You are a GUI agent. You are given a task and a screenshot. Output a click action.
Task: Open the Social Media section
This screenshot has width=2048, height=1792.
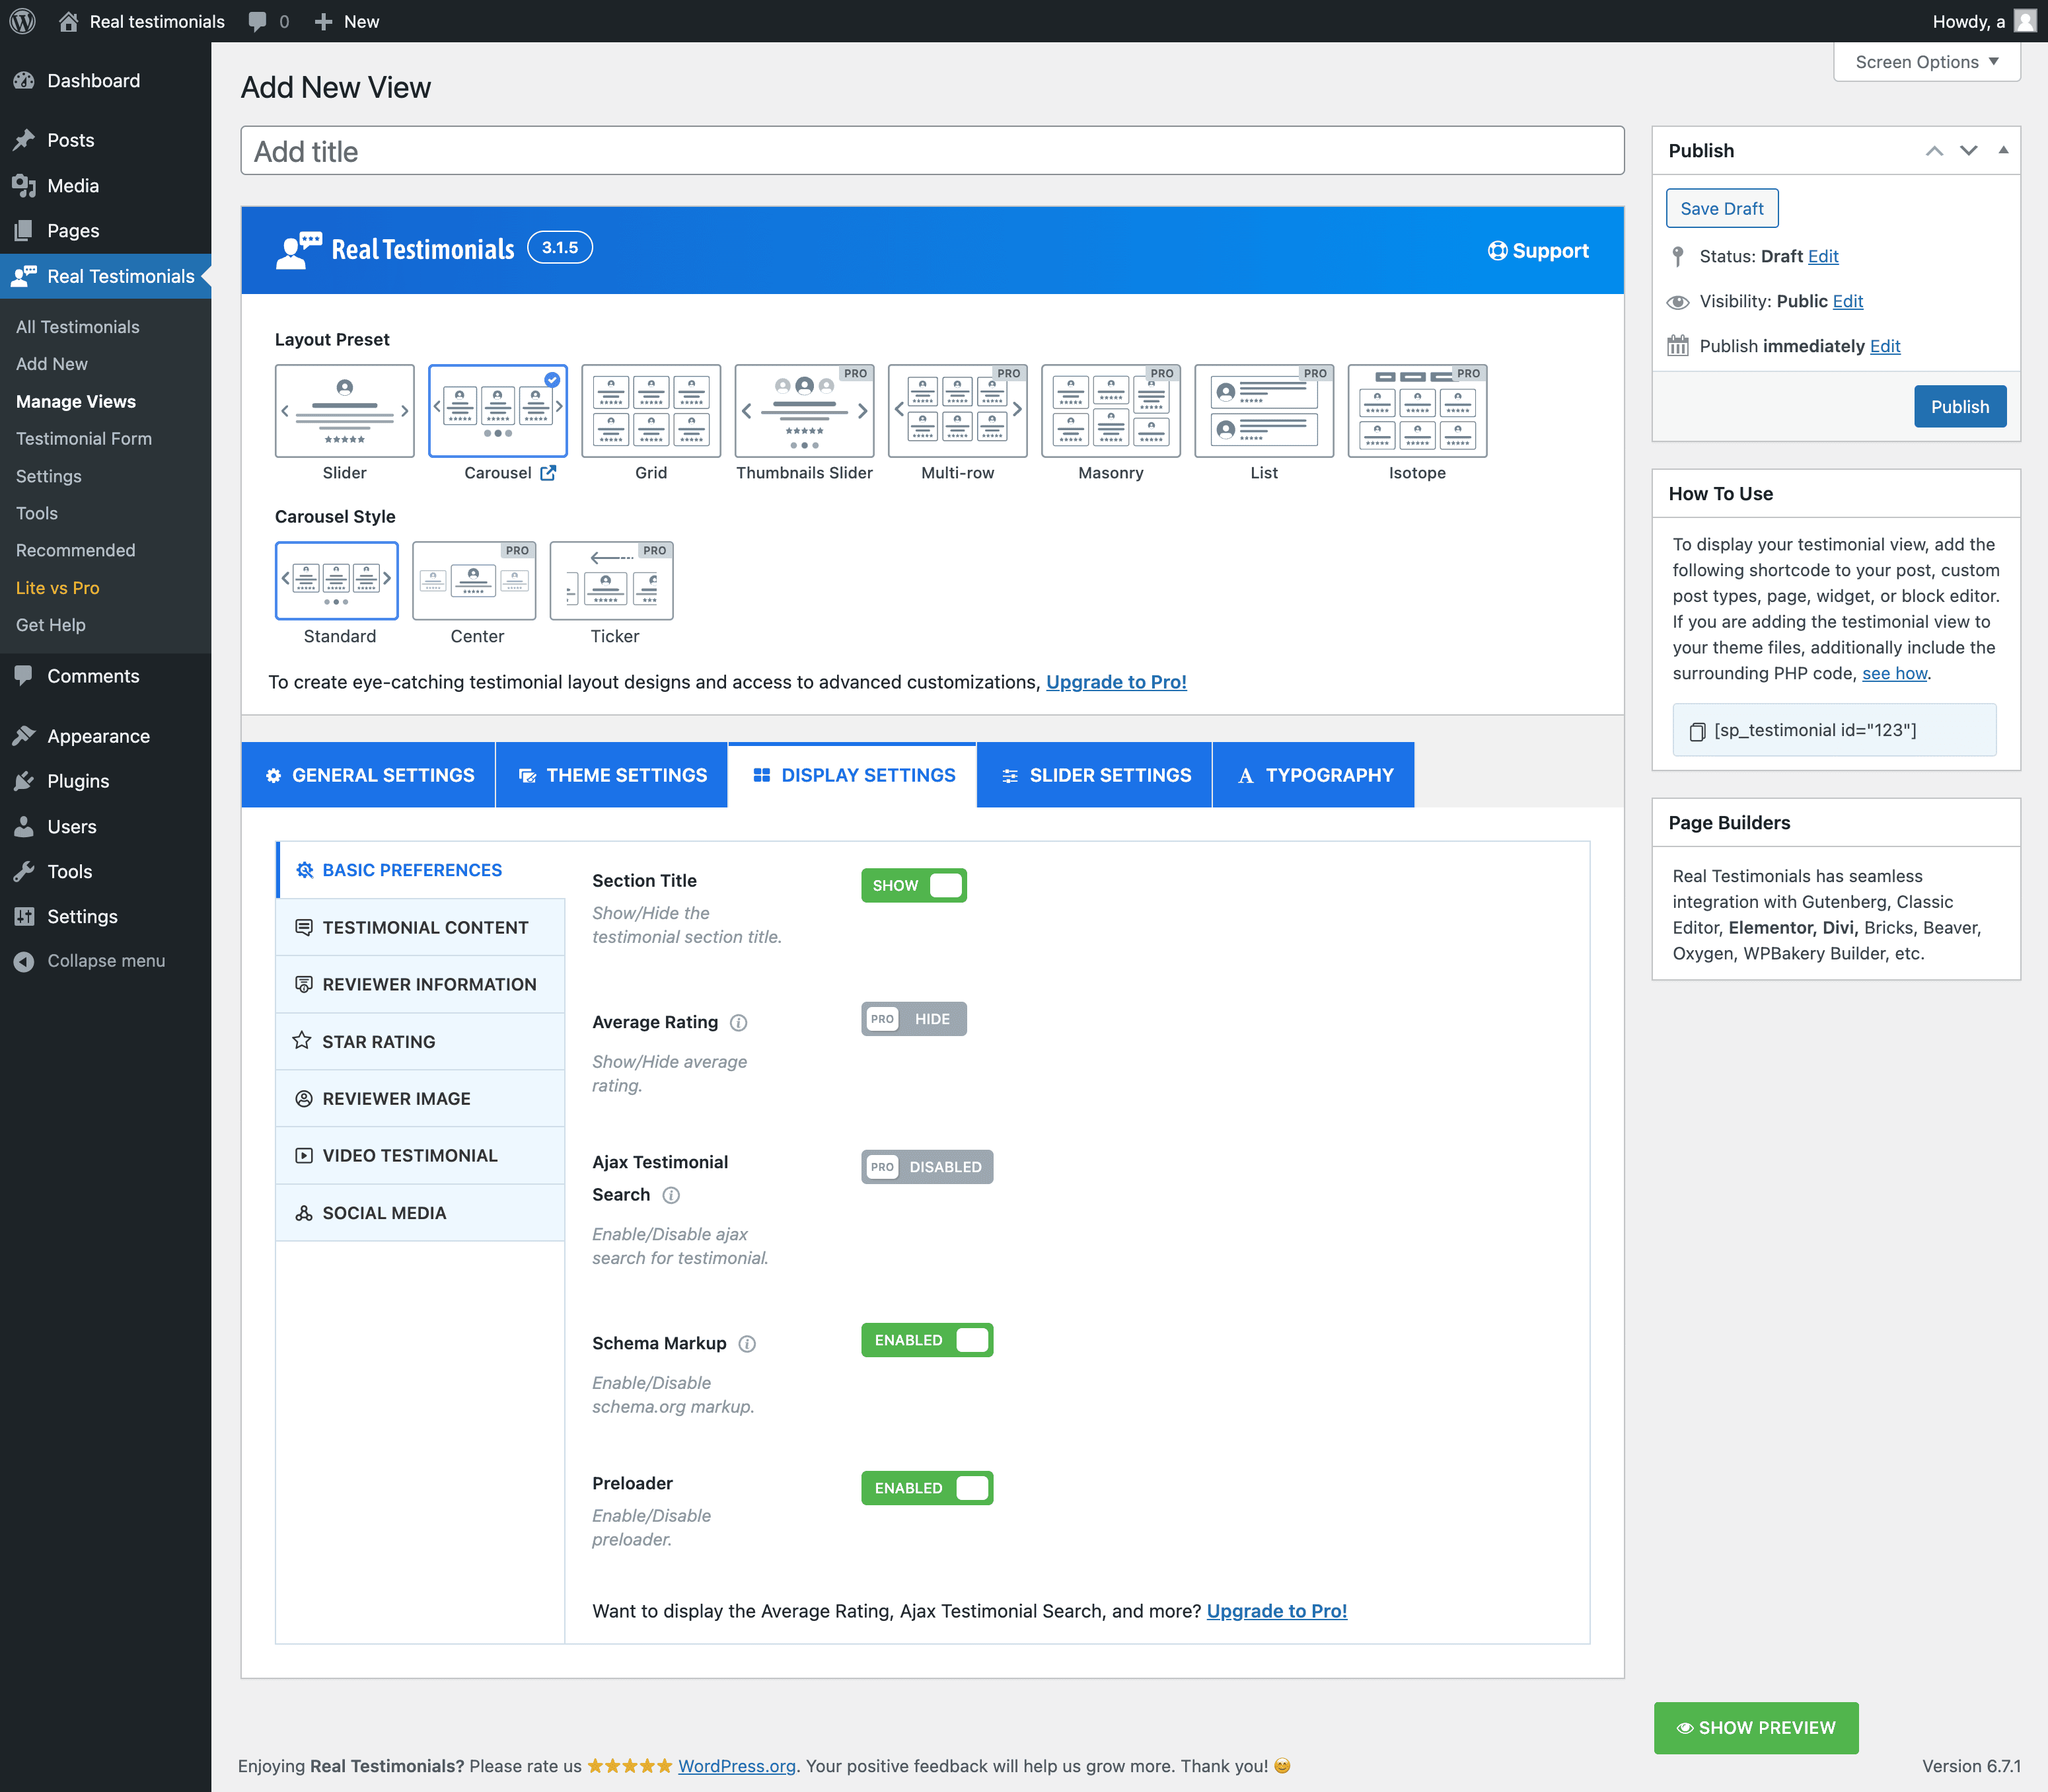click(x=420, y=1213)
